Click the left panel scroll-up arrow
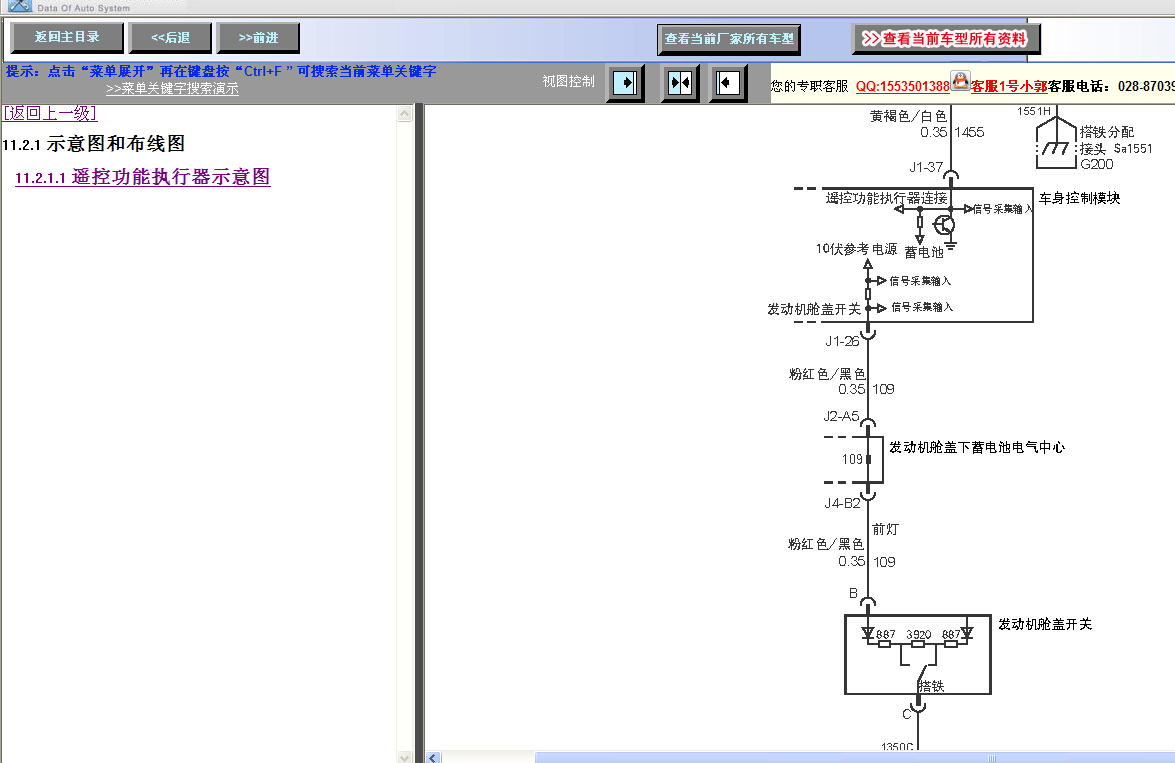 (405, 114)
